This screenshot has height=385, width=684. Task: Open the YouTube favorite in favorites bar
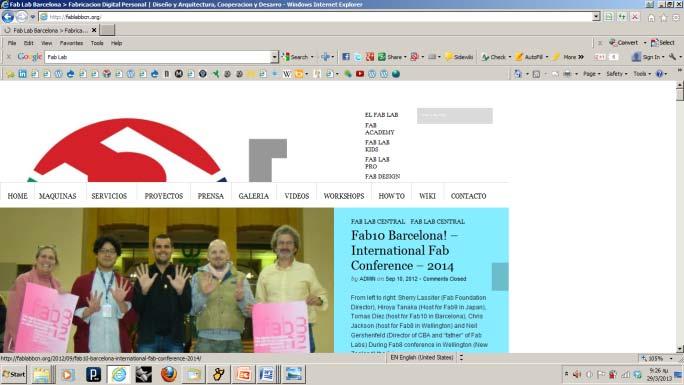359,74
